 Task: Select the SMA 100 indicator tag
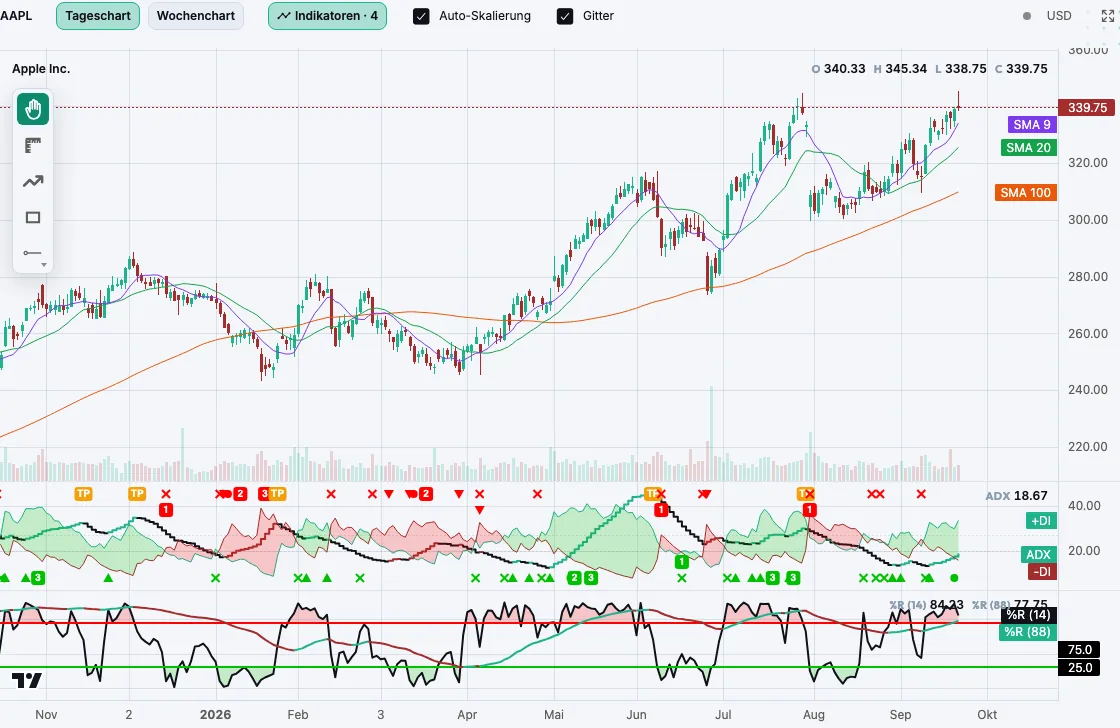pyautogui.click(x=1025, y=192)
